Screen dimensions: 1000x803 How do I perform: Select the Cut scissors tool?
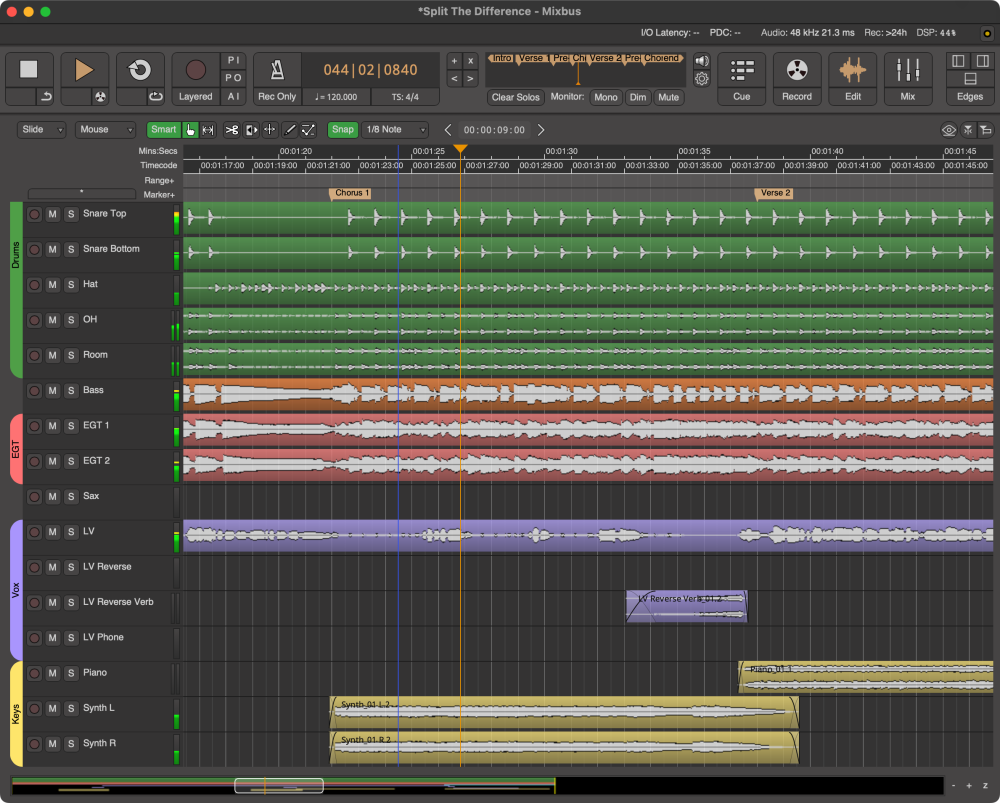pyautogui.click(x=232, y=129)
